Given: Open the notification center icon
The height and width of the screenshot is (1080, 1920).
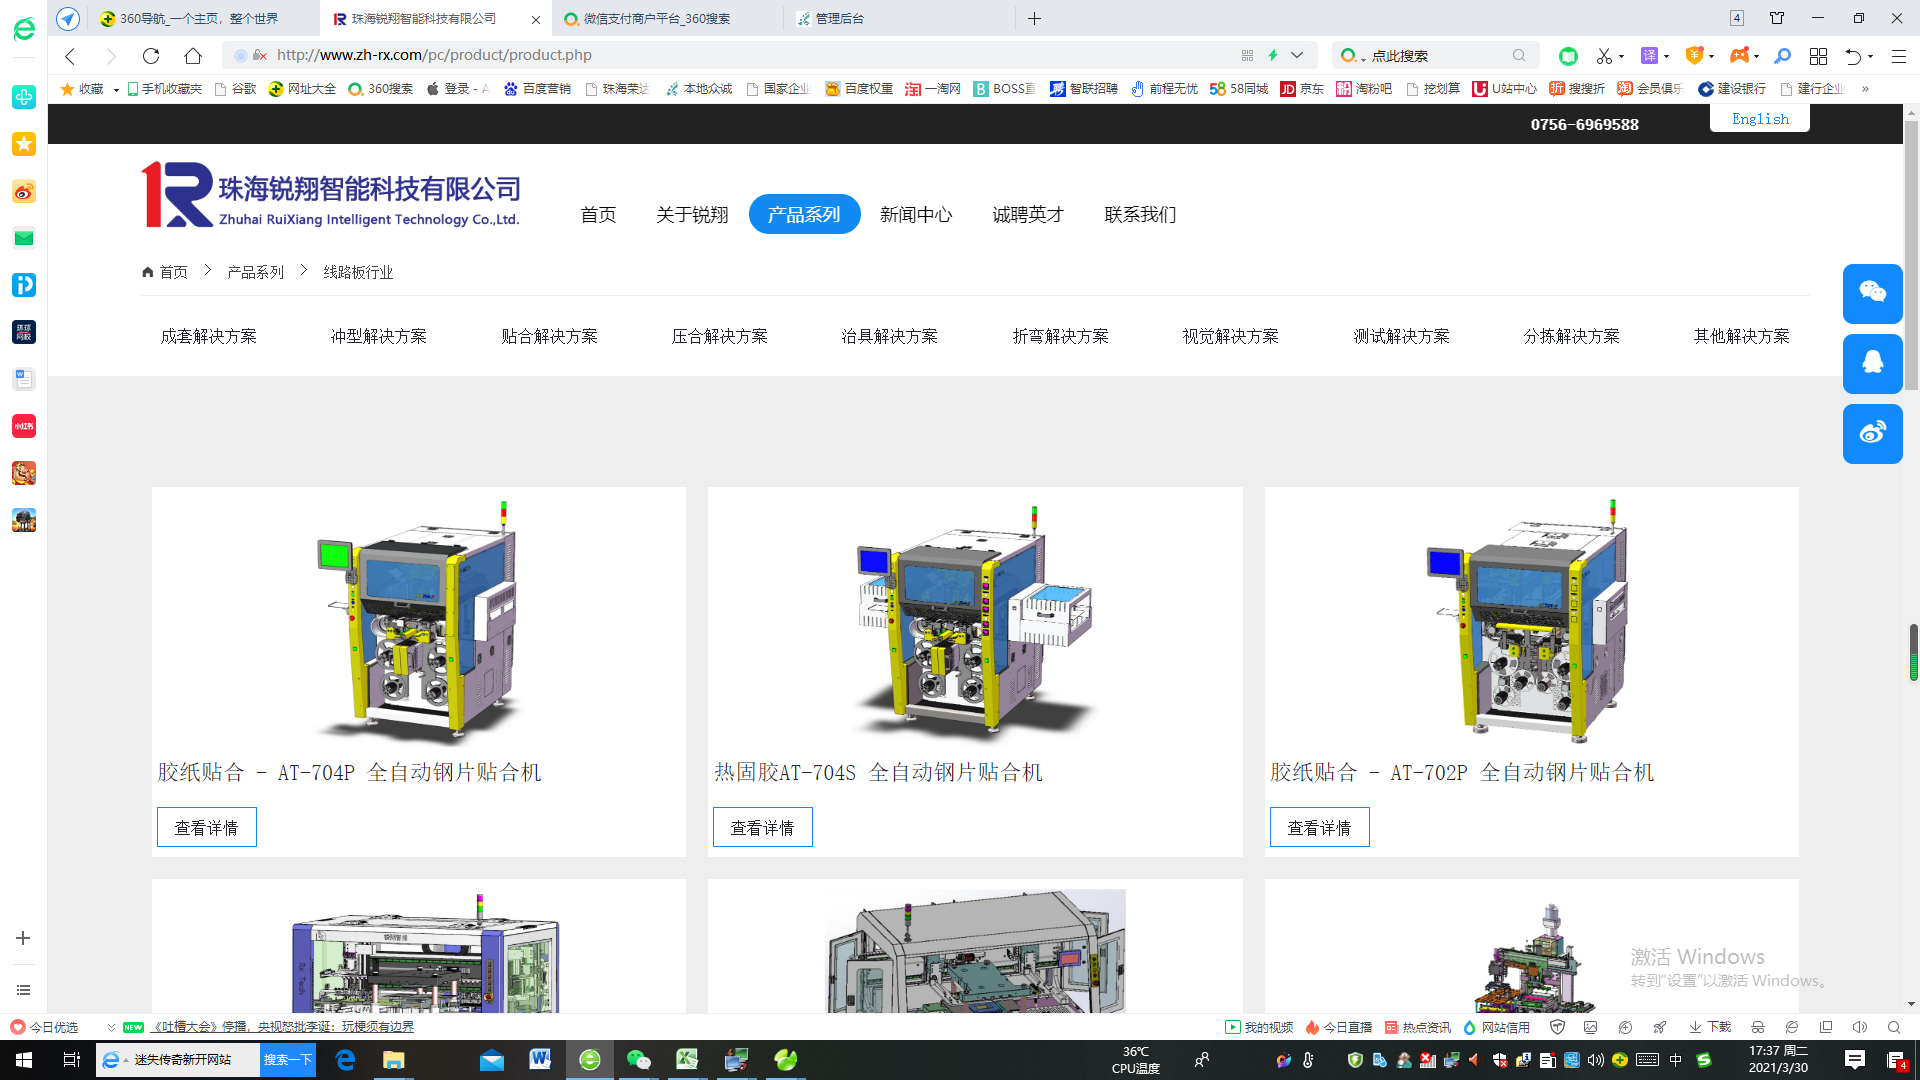Looking at the screenshot, I should tap(1855, 1060).
